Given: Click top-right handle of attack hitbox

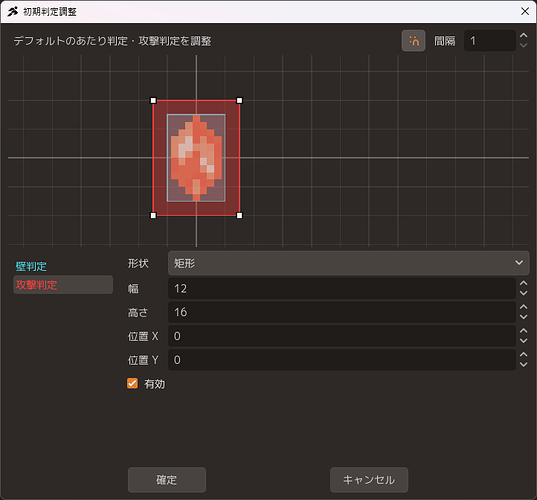Looking at the screenshot, I should (239, 100).
